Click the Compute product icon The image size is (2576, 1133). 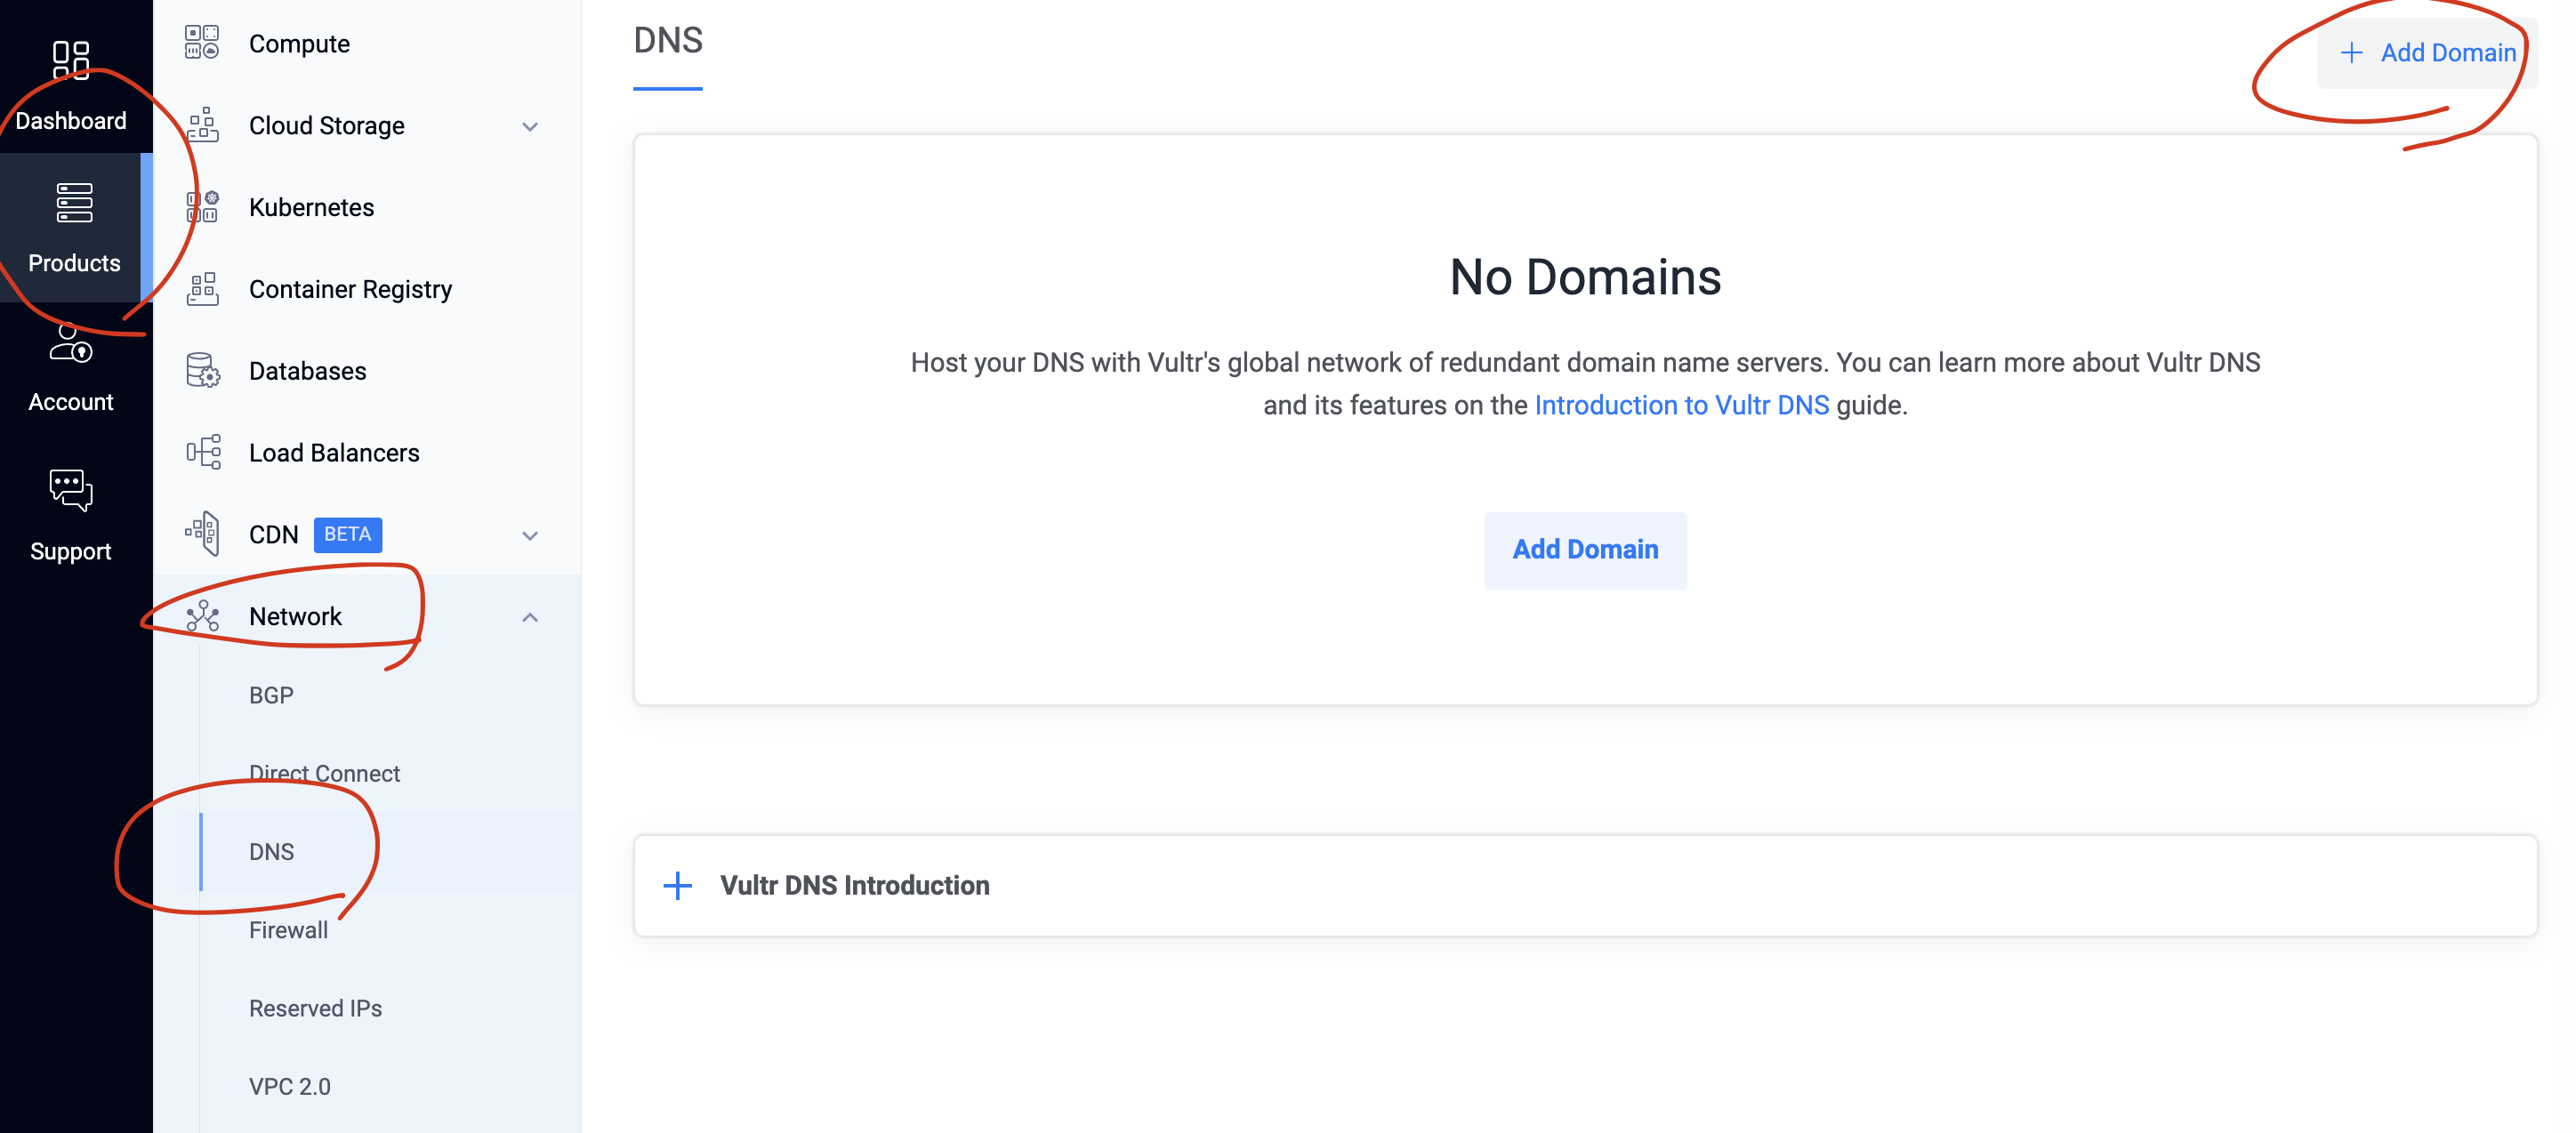[x=202, y=43]
